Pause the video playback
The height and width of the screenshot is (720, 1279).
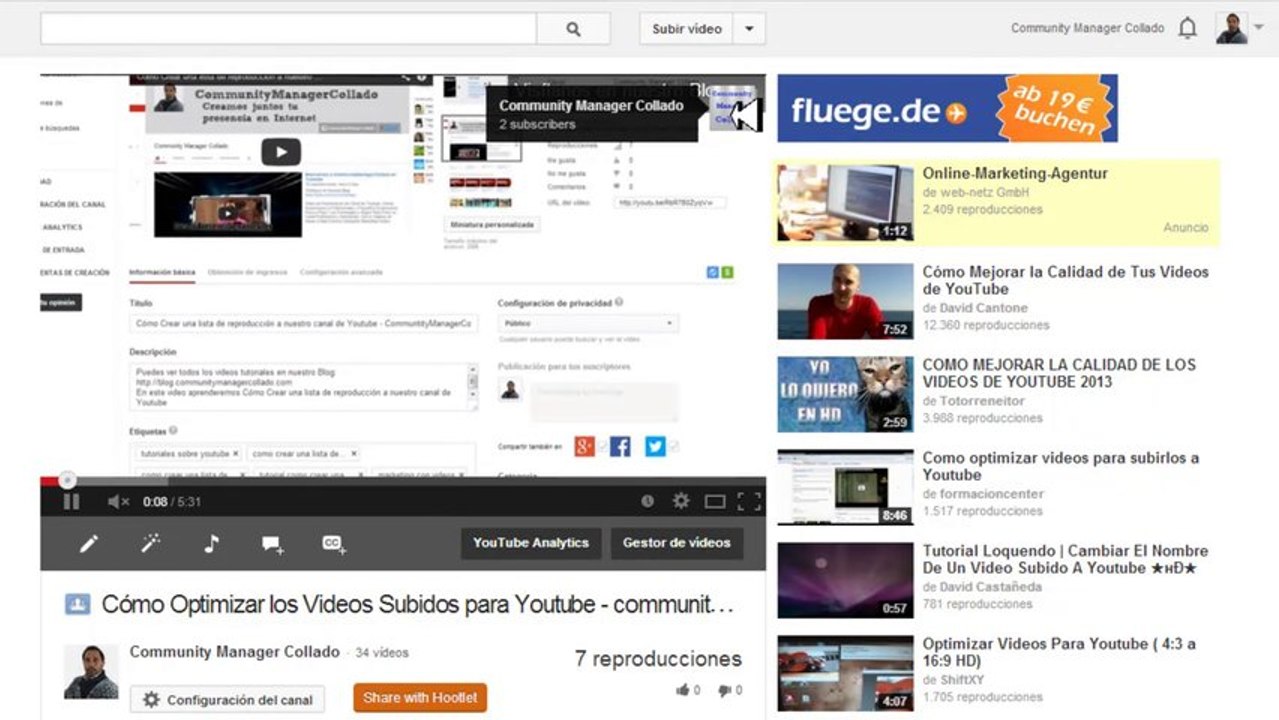tap(71, 501)
